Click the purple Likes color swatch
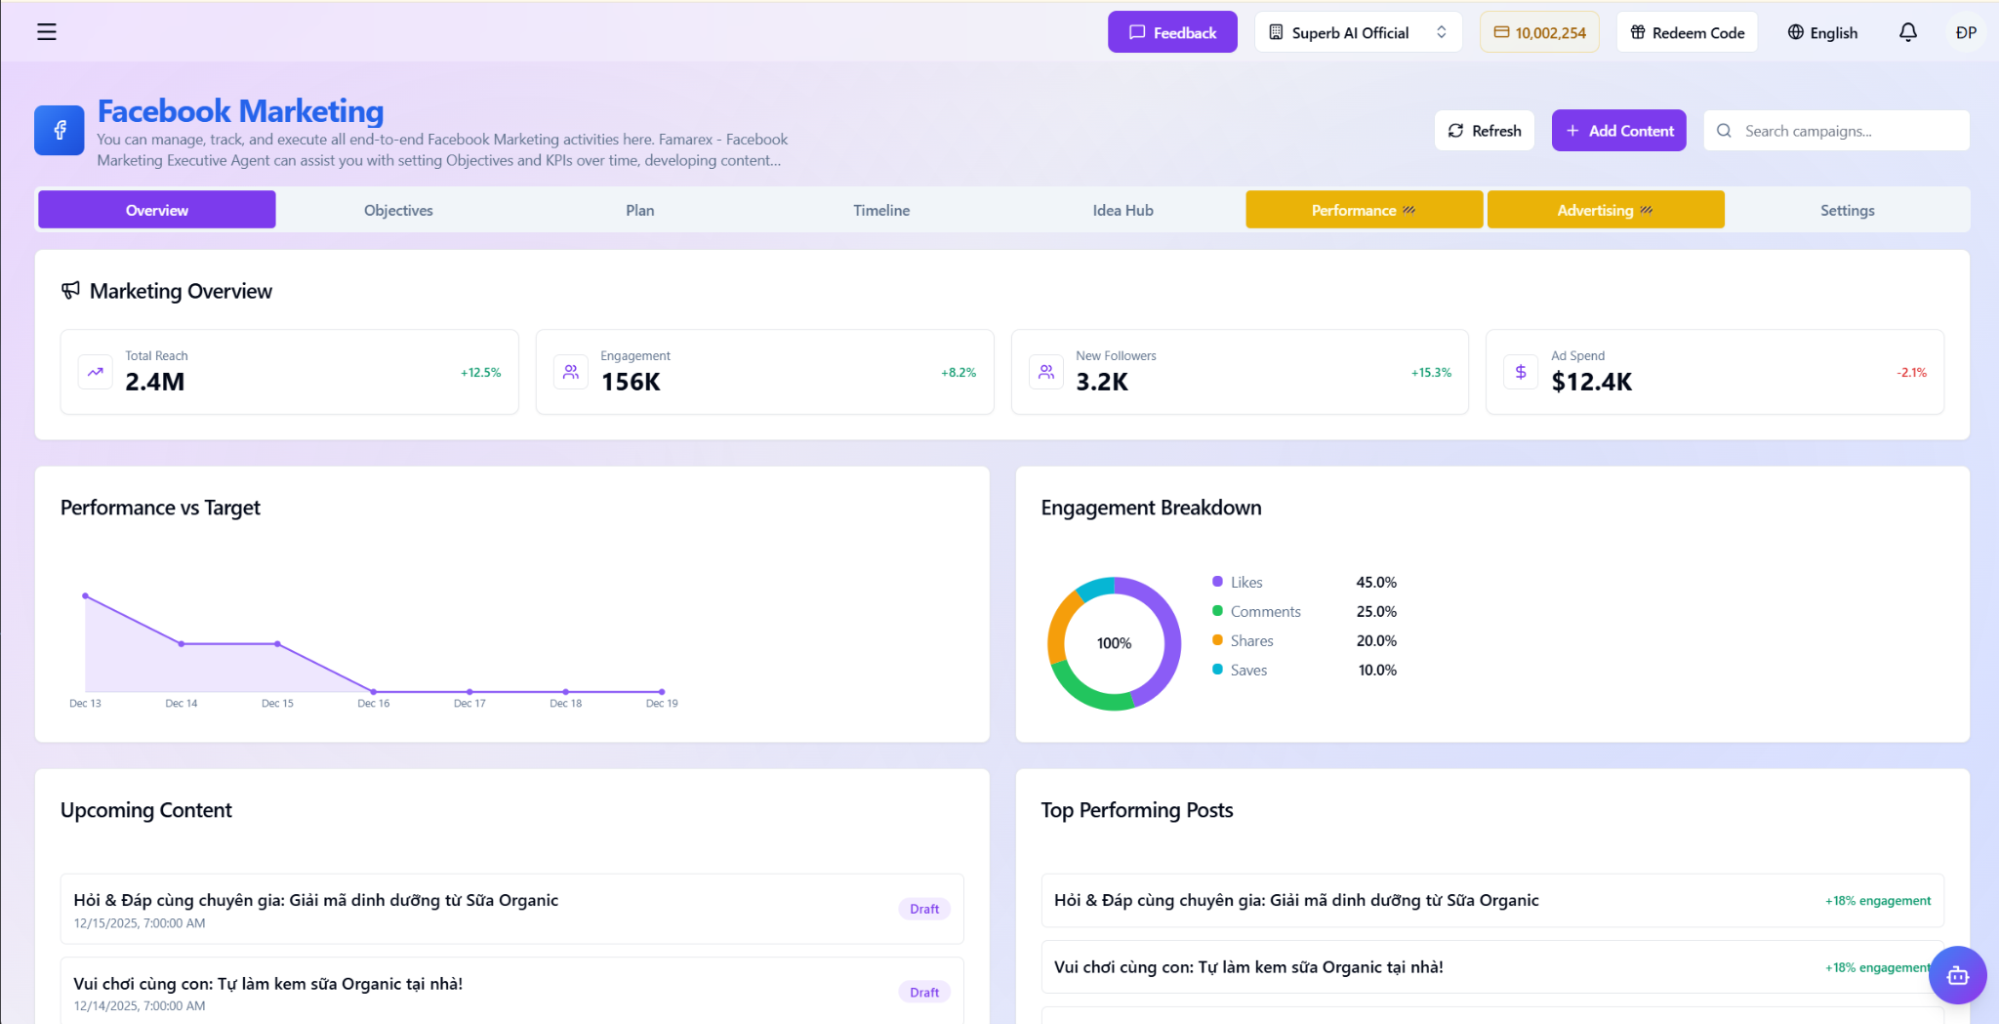Screen dimensions: 1999x1024 tap(1216, 581)
